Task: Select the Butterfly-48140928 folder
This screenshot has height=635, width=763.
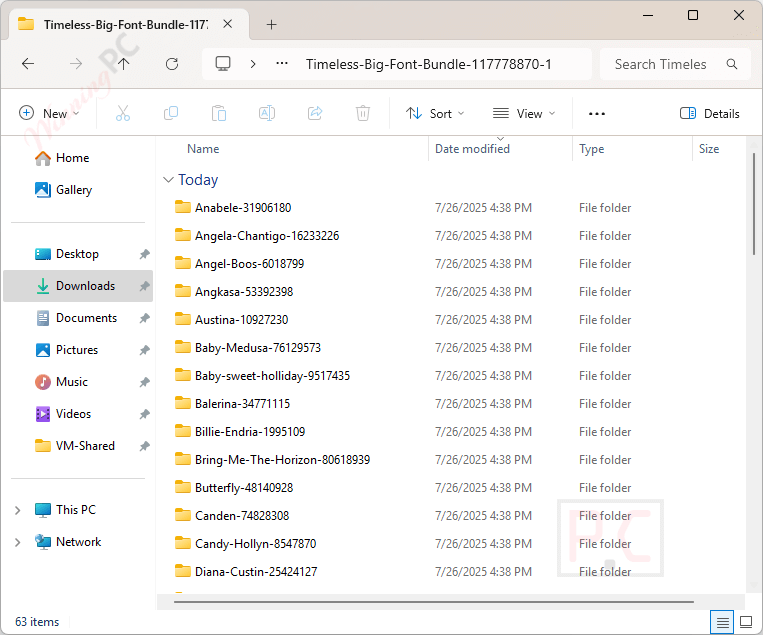Action: pos(244,488)
